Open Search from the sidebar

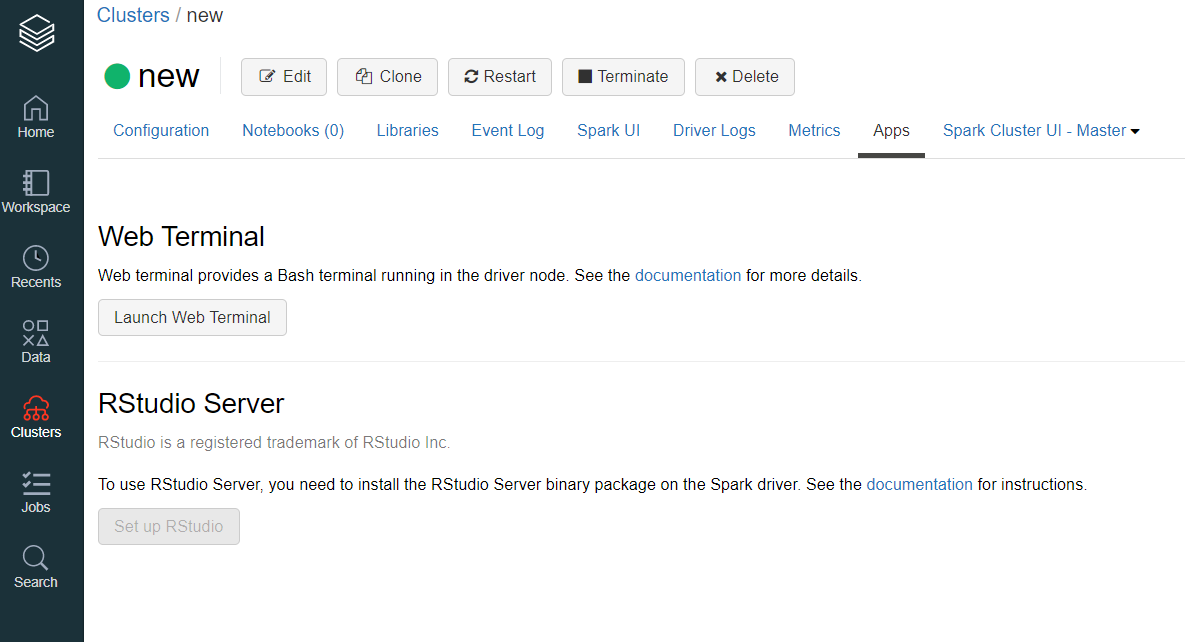[x=36, y=567]
